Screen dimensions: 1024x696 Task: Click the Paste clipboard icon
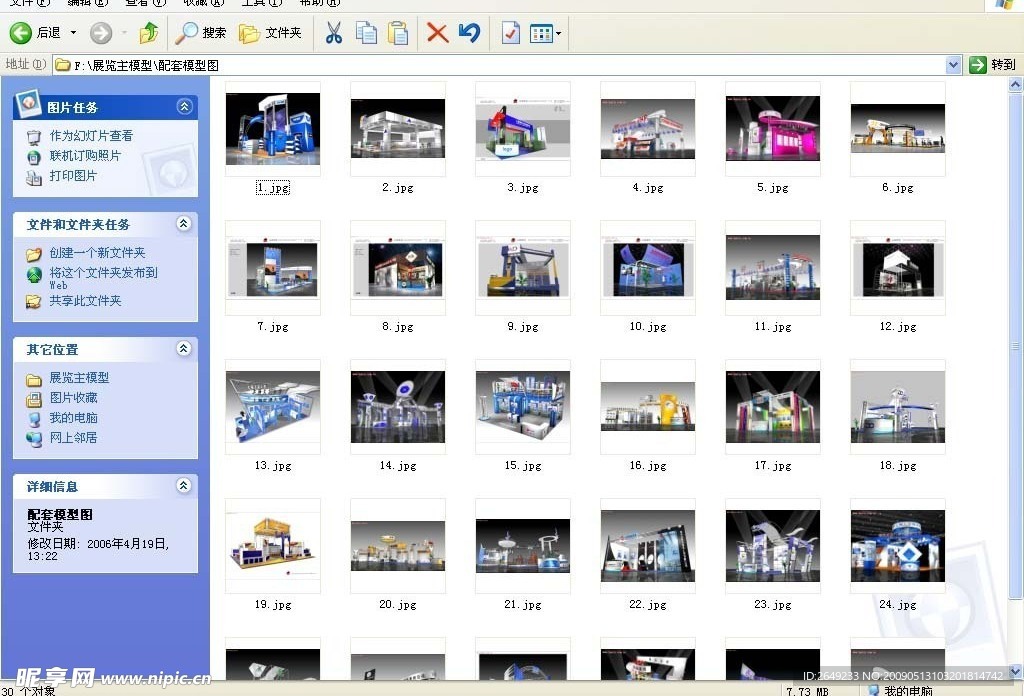click(398, 33)
